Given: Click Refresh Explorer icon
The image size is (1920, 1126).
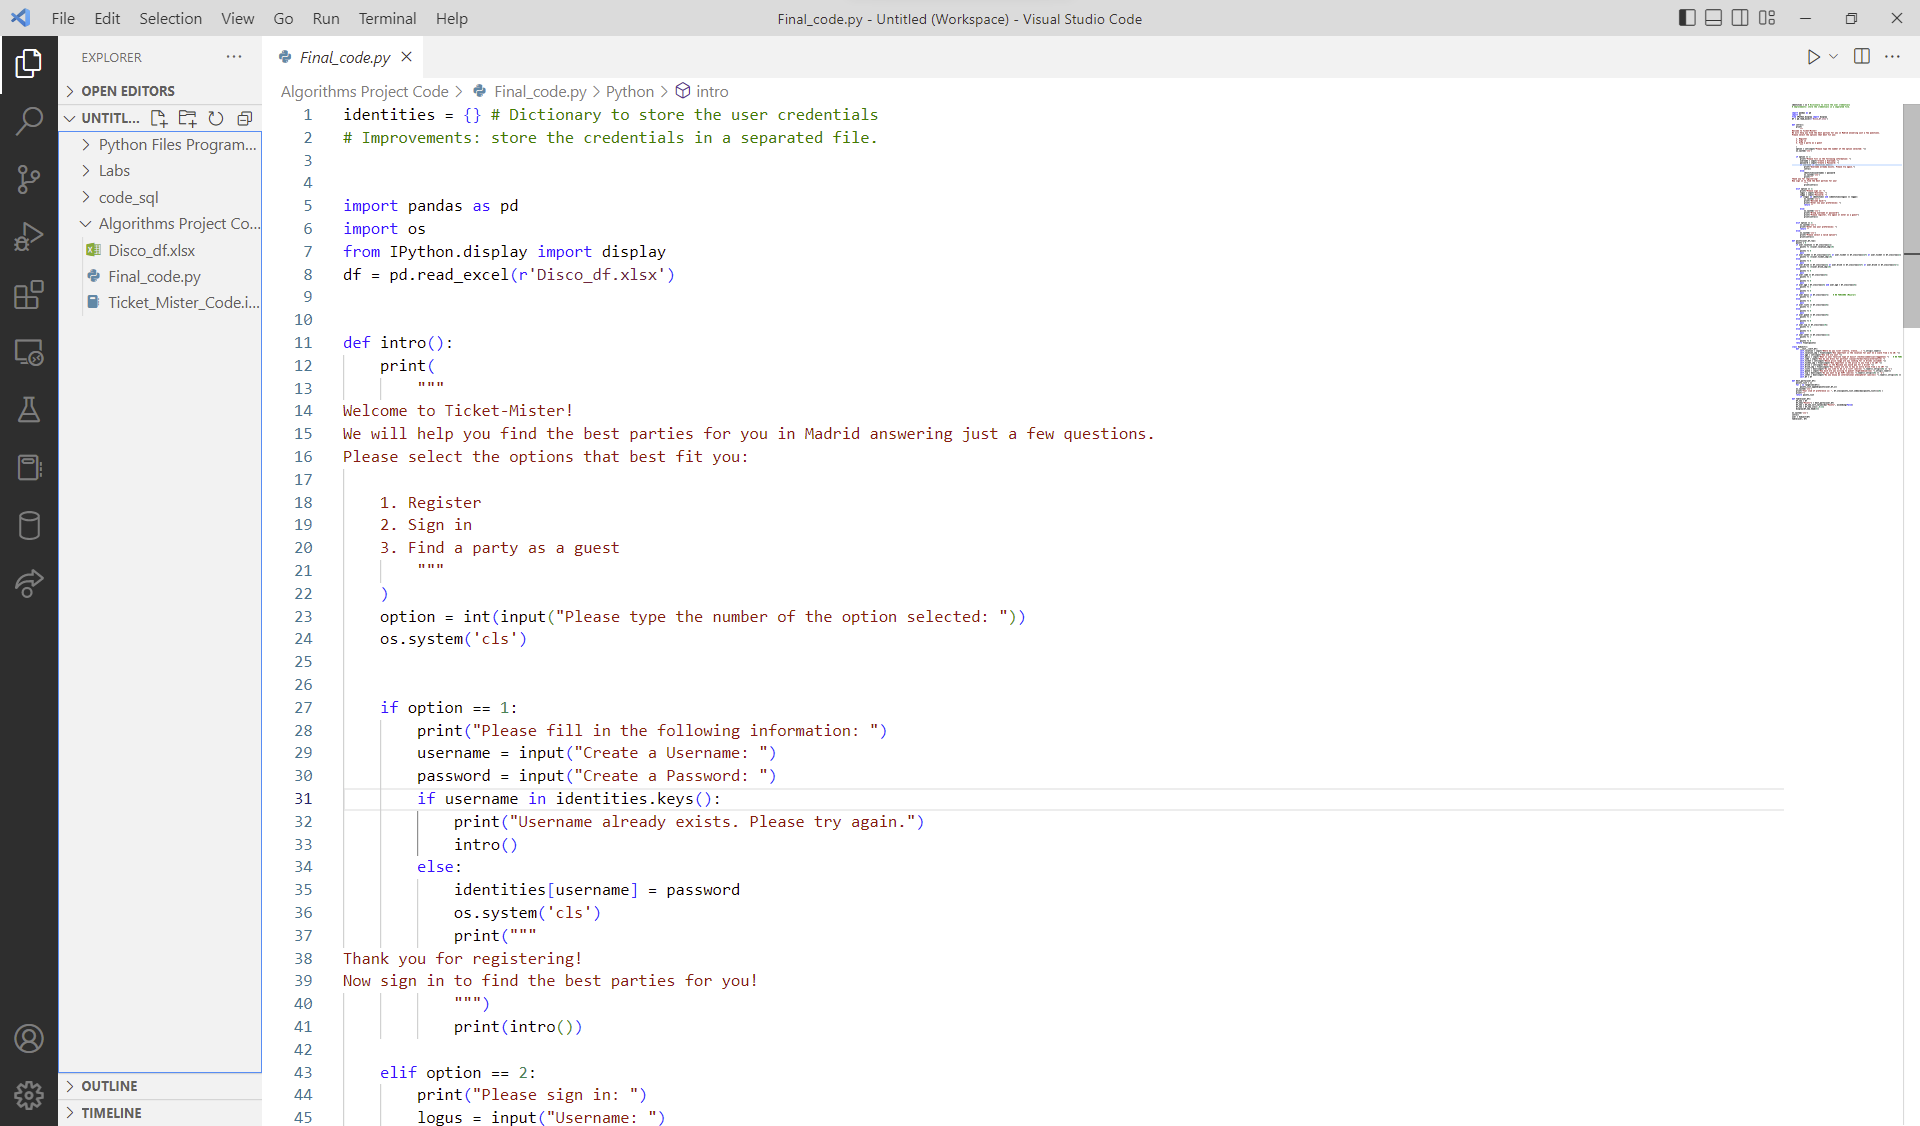Looking at the screenshot, I should click(x=216, y=118).
